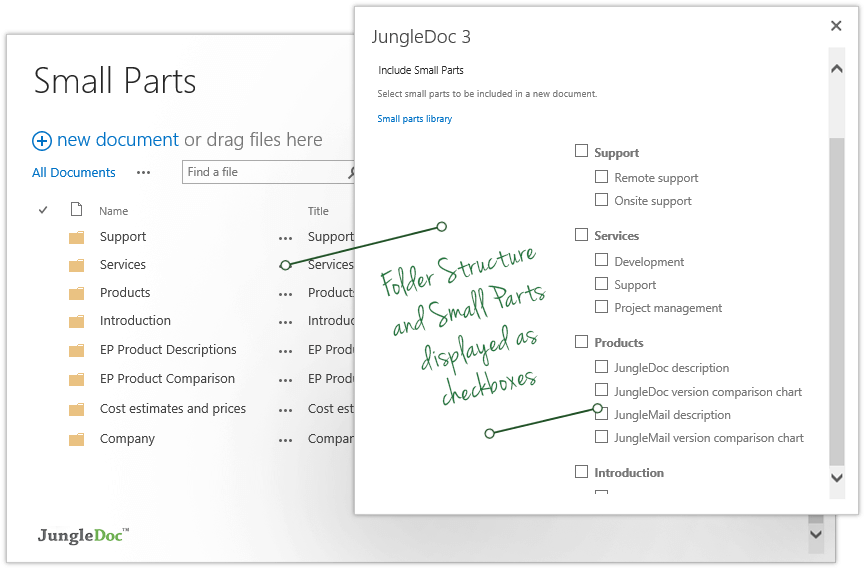
Task: Open ellipsis menu for Cost estimates and prices
Action: point(285,411)
